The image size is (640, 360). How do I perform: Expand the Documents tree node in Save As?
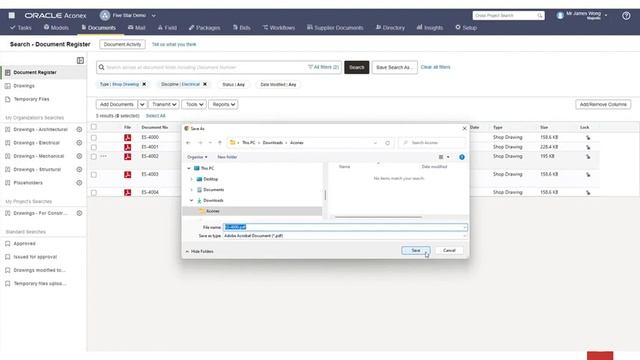click(191, 190)
